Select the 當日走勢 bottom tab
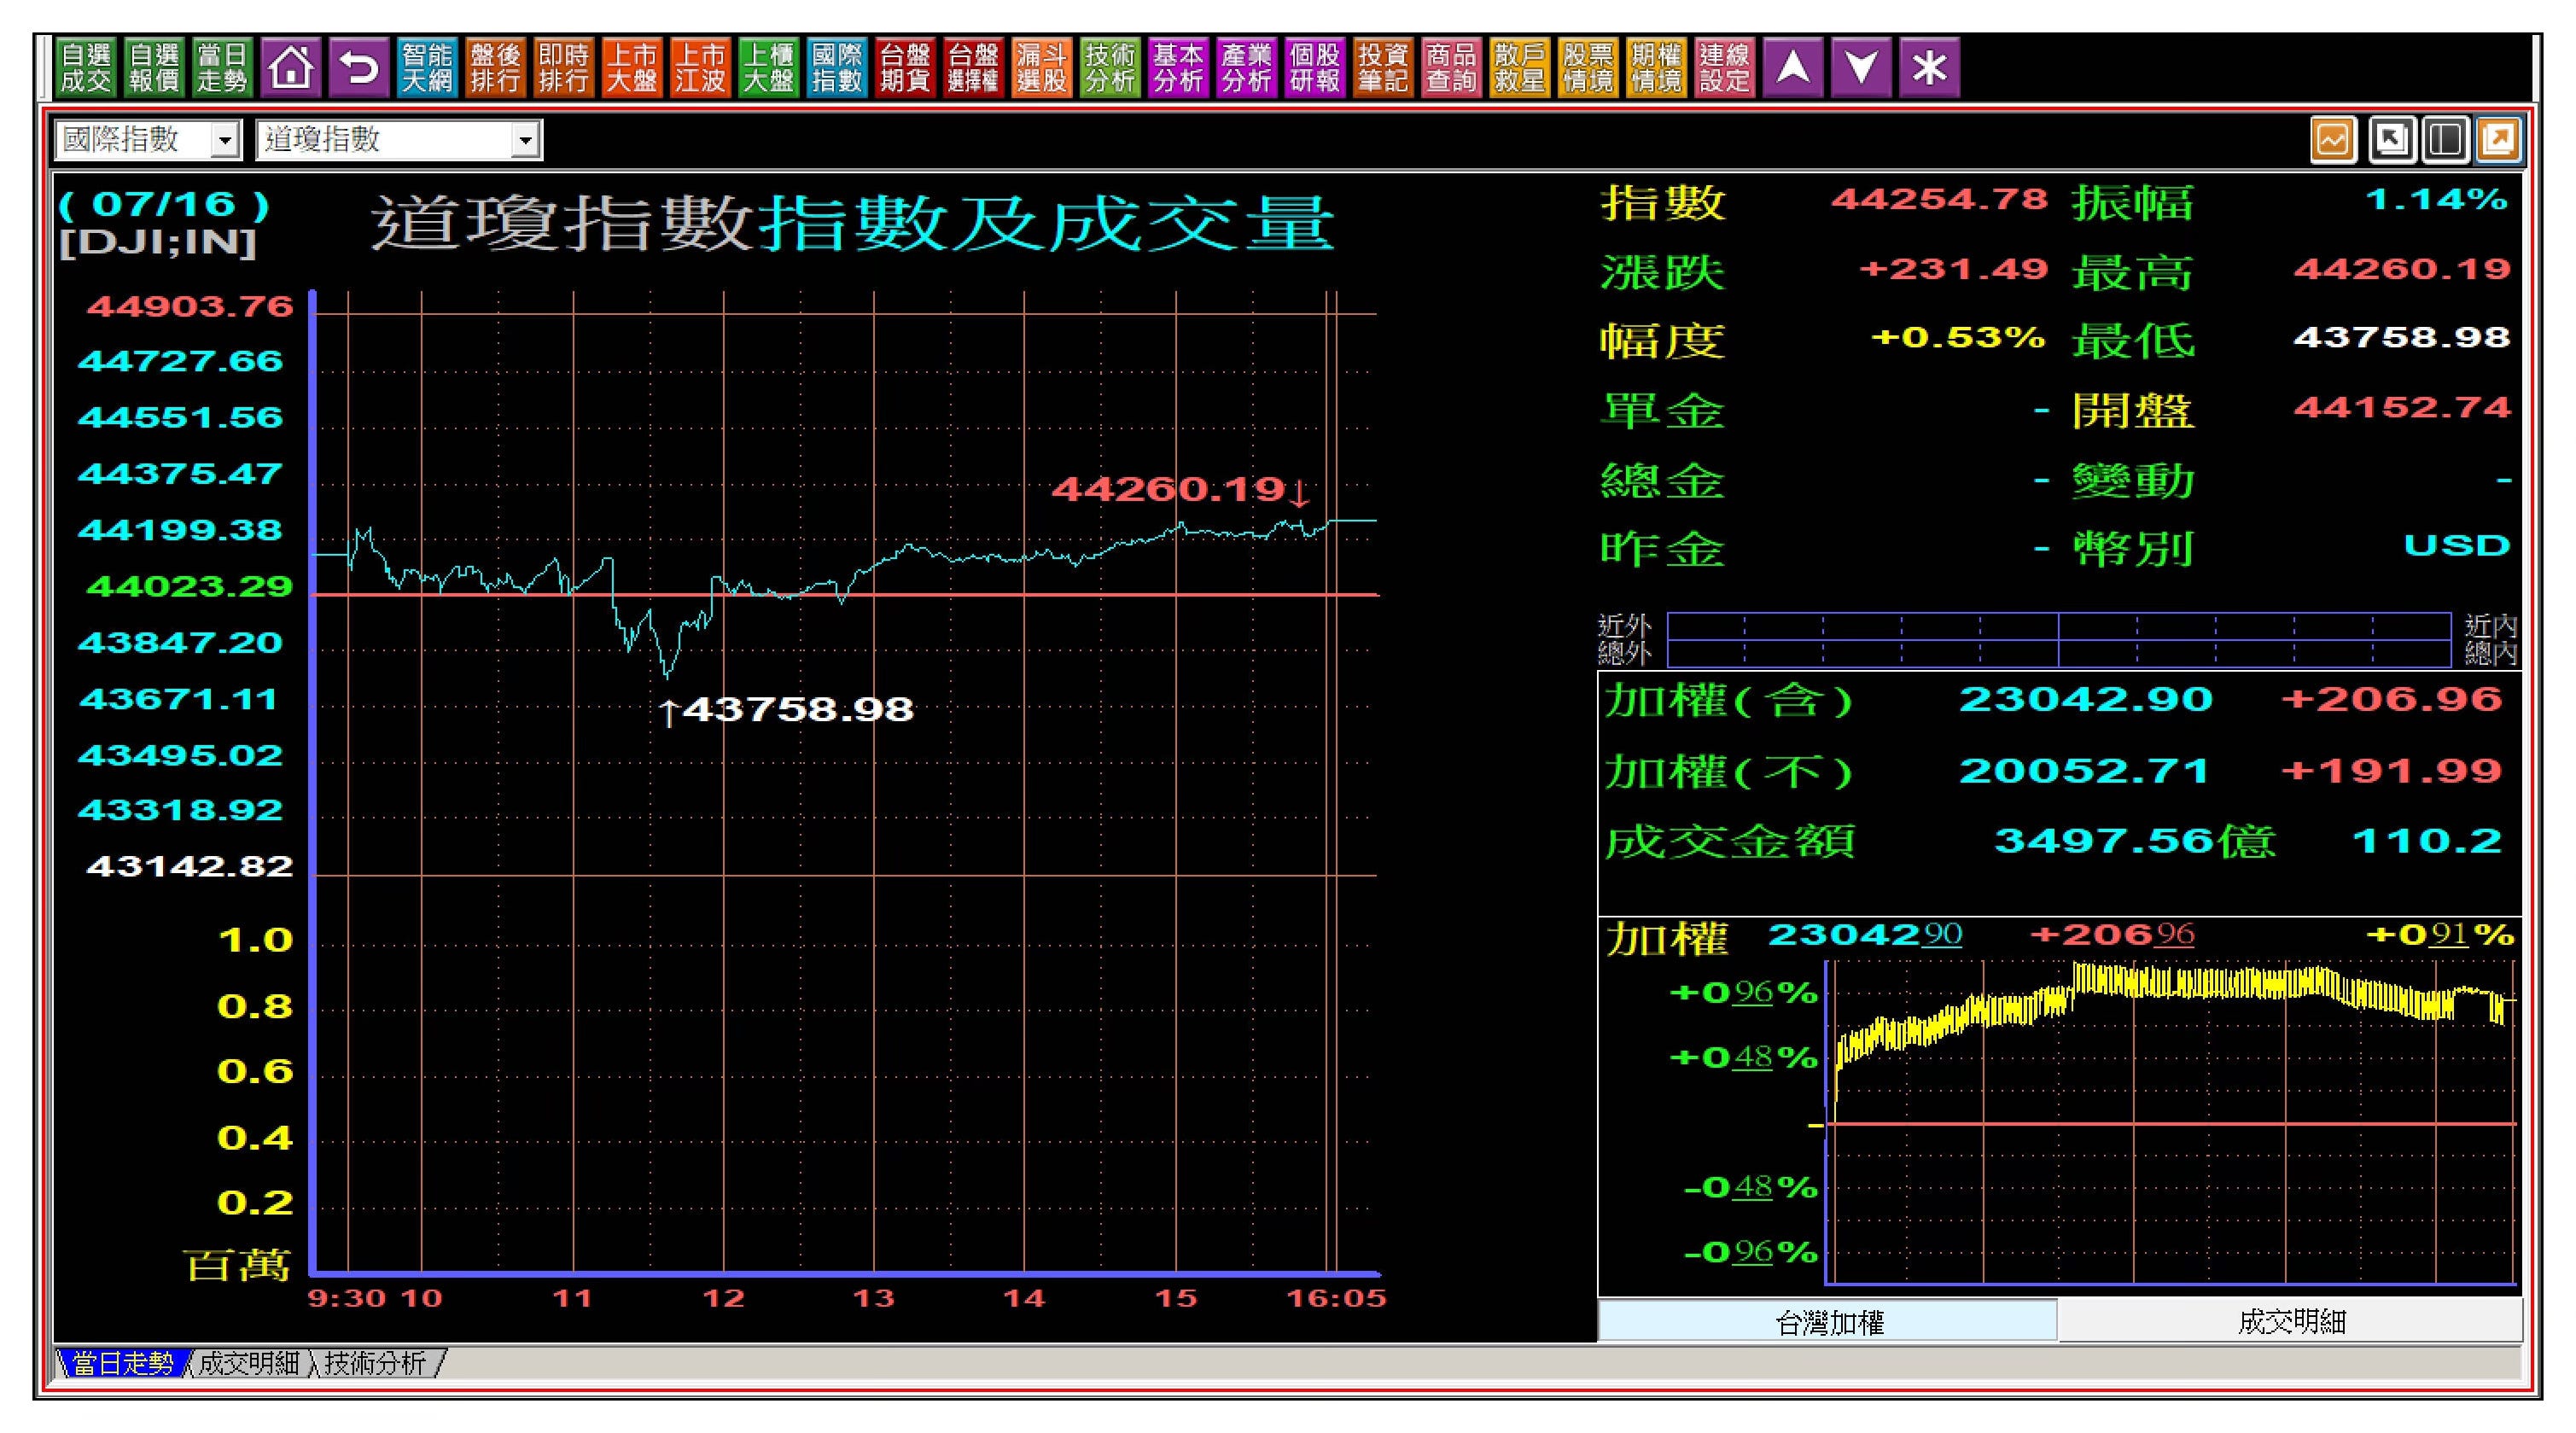The width and height of the screenshot is (2576, 1433). tap(122, 1363)
